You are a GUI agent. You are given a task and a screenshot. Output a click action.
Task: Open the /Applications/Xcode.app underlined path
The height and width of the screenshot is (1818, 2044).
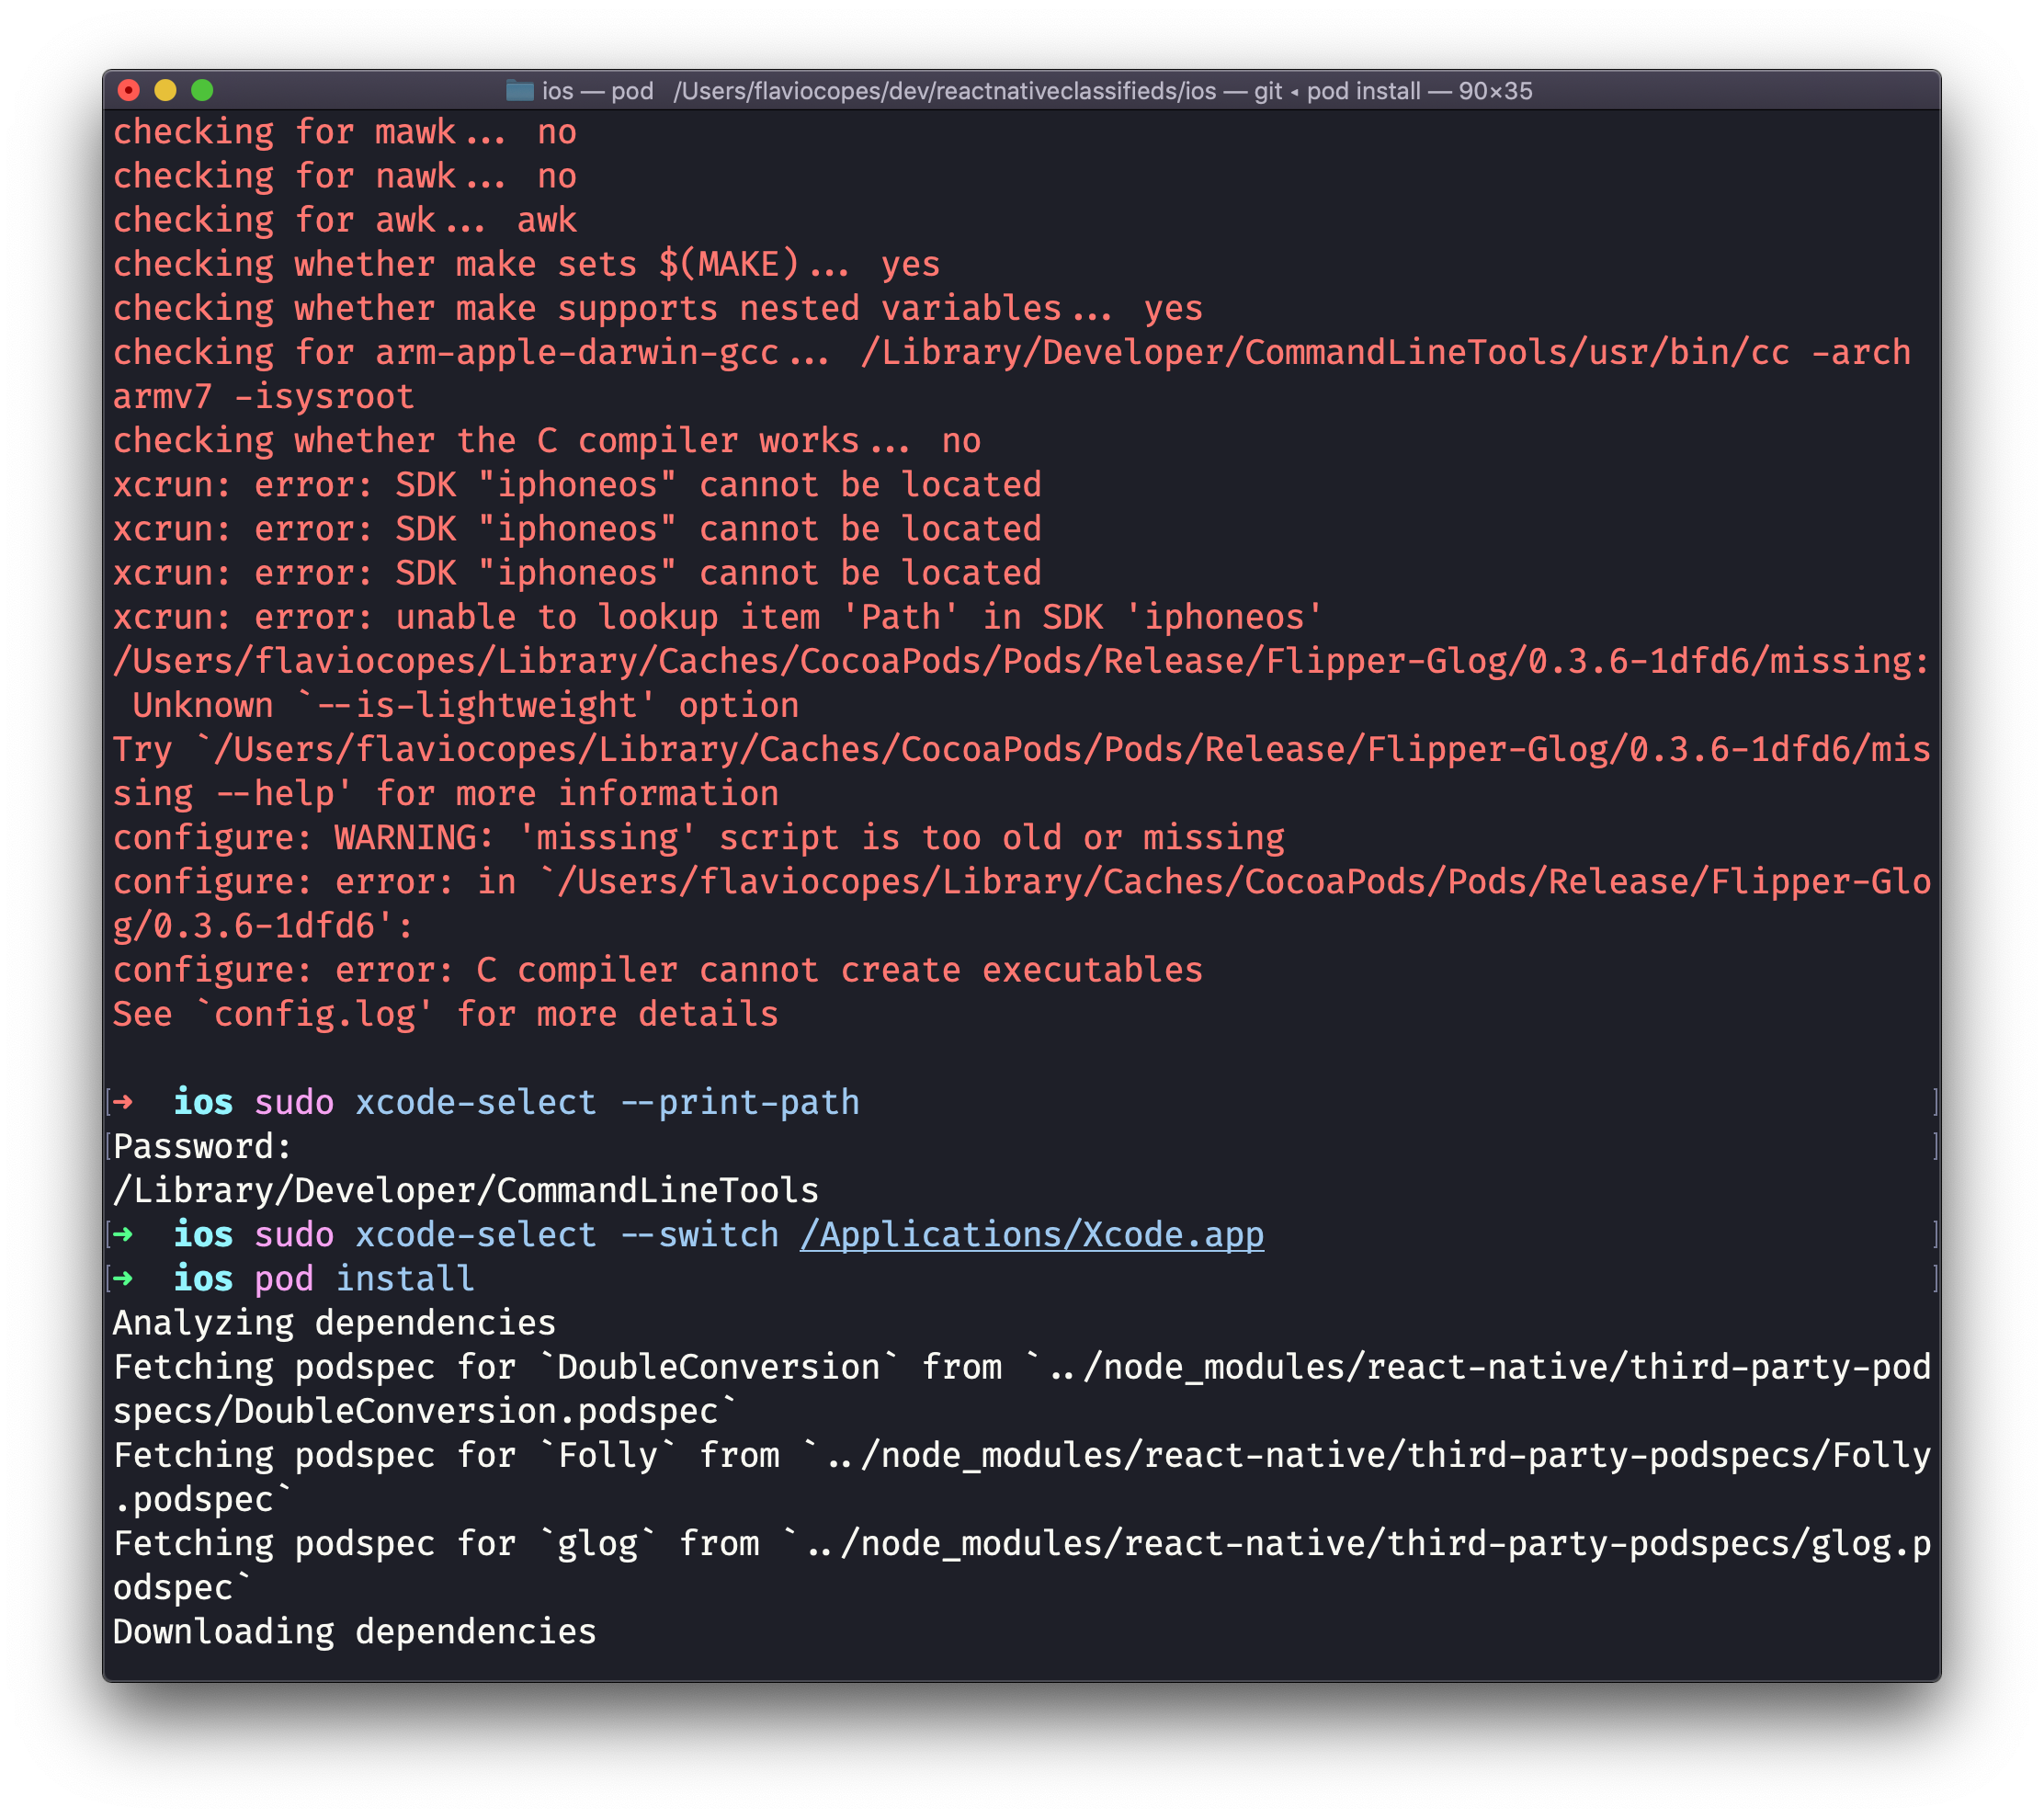pos(1031,1234)
